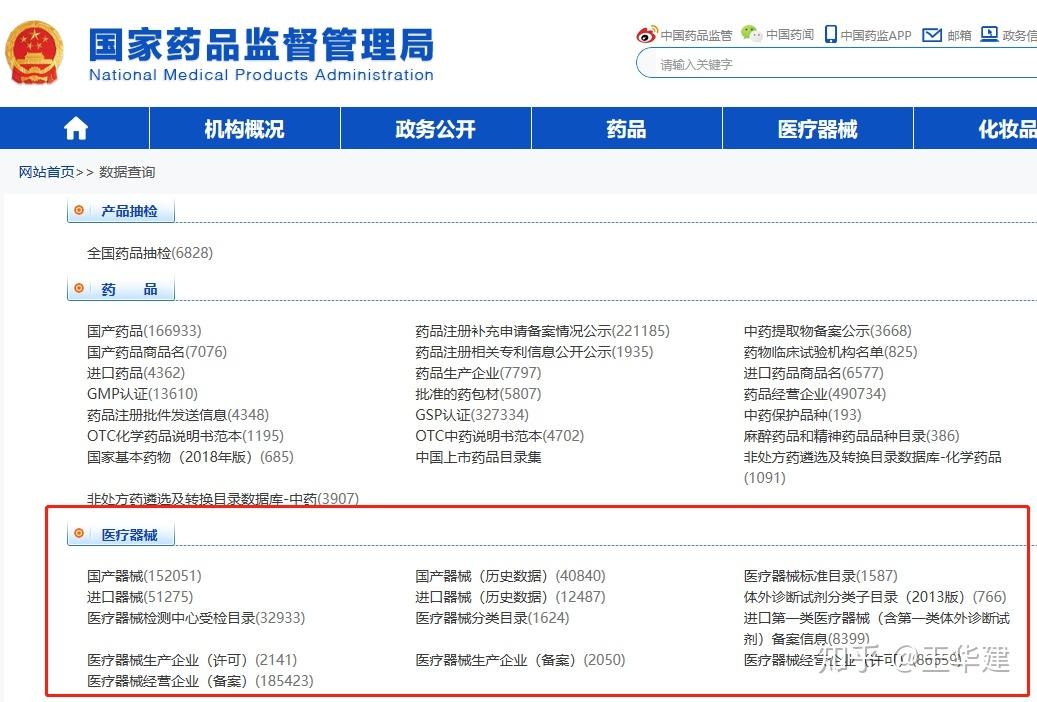Expand the 产品抽检 section header
The image size is (1037, 702).
(124, 210)
